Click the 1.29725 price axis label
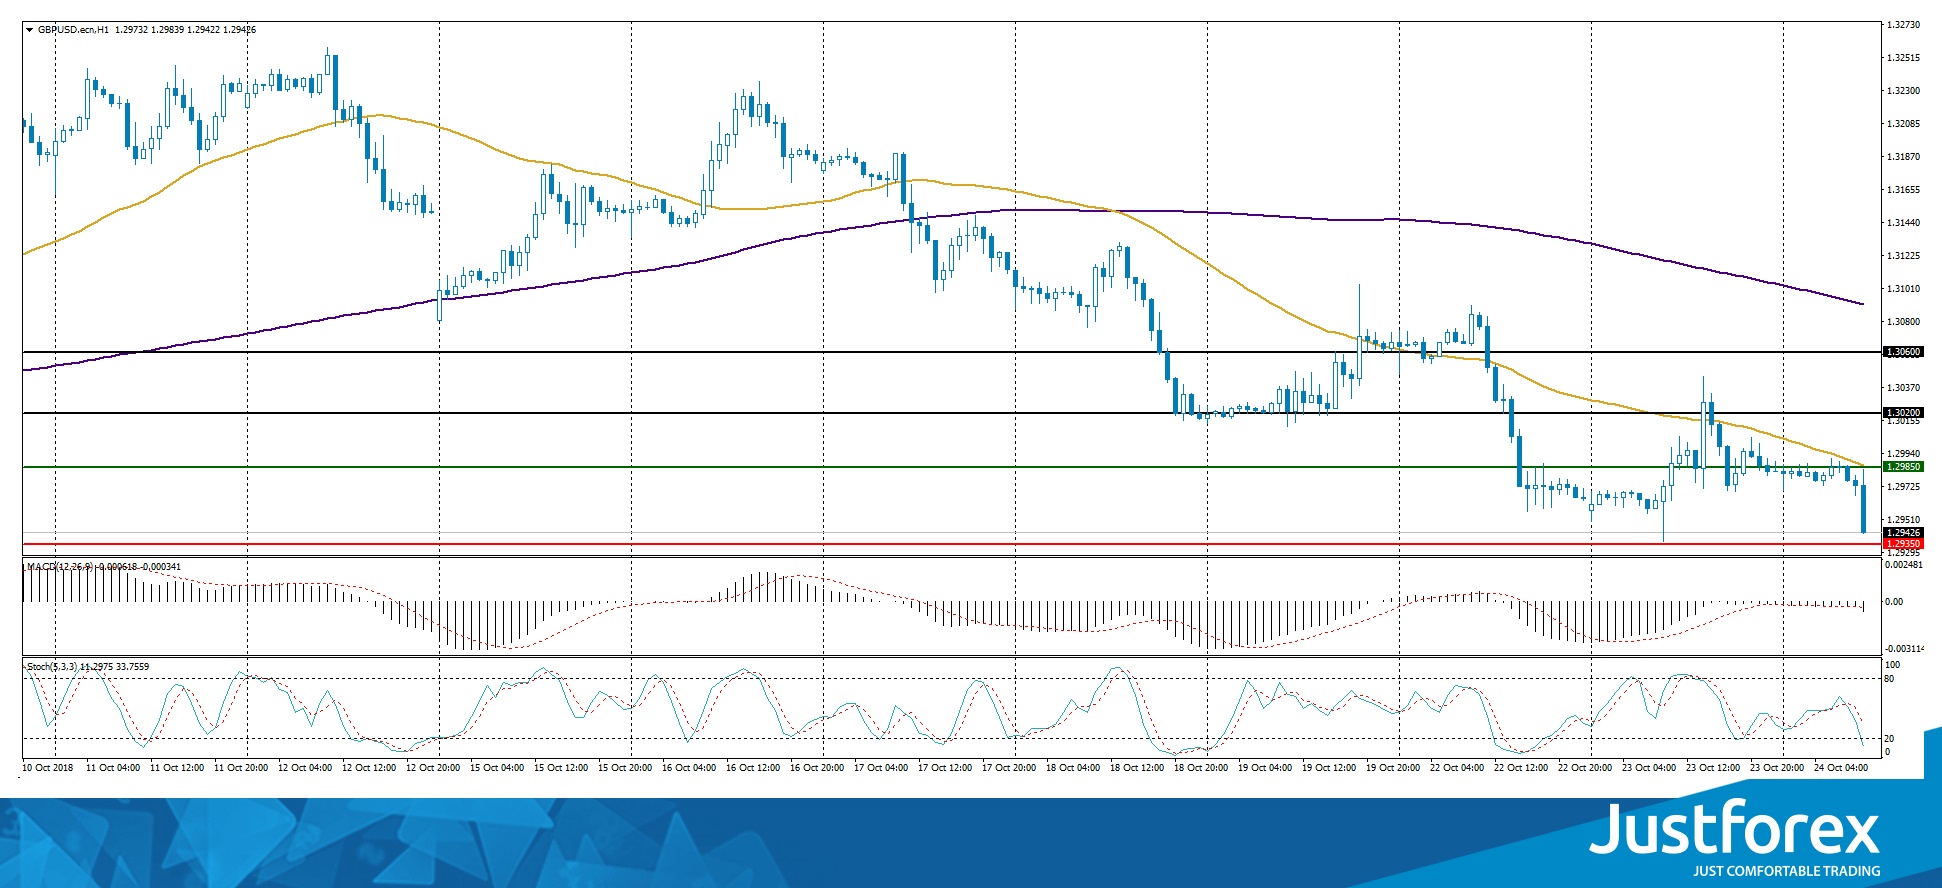1942x888 pixels. (x=1902, y=487)
